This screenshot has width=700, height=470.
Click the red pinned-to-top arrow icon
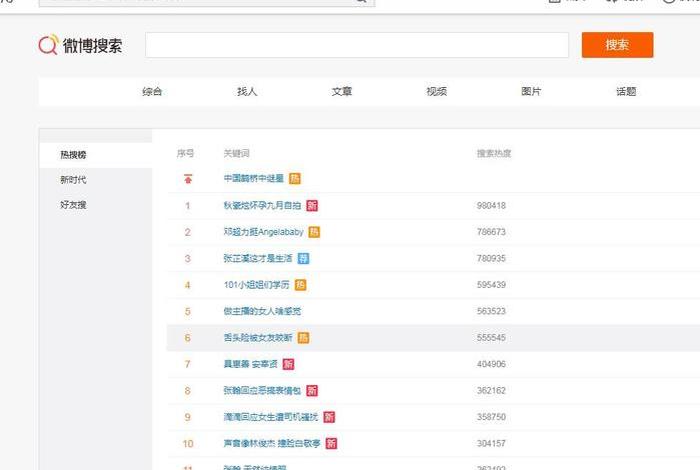188,179
